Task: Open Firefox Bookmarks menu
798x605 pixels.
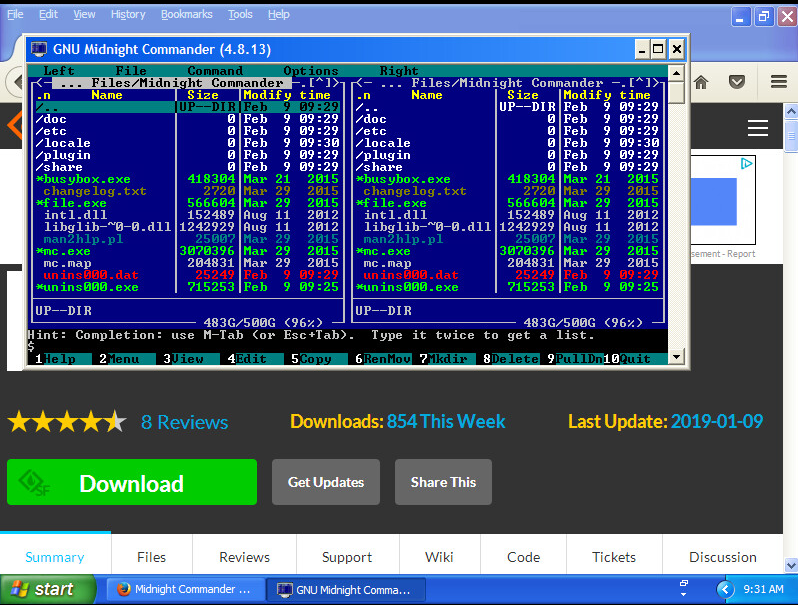Action: pos(186,14)
